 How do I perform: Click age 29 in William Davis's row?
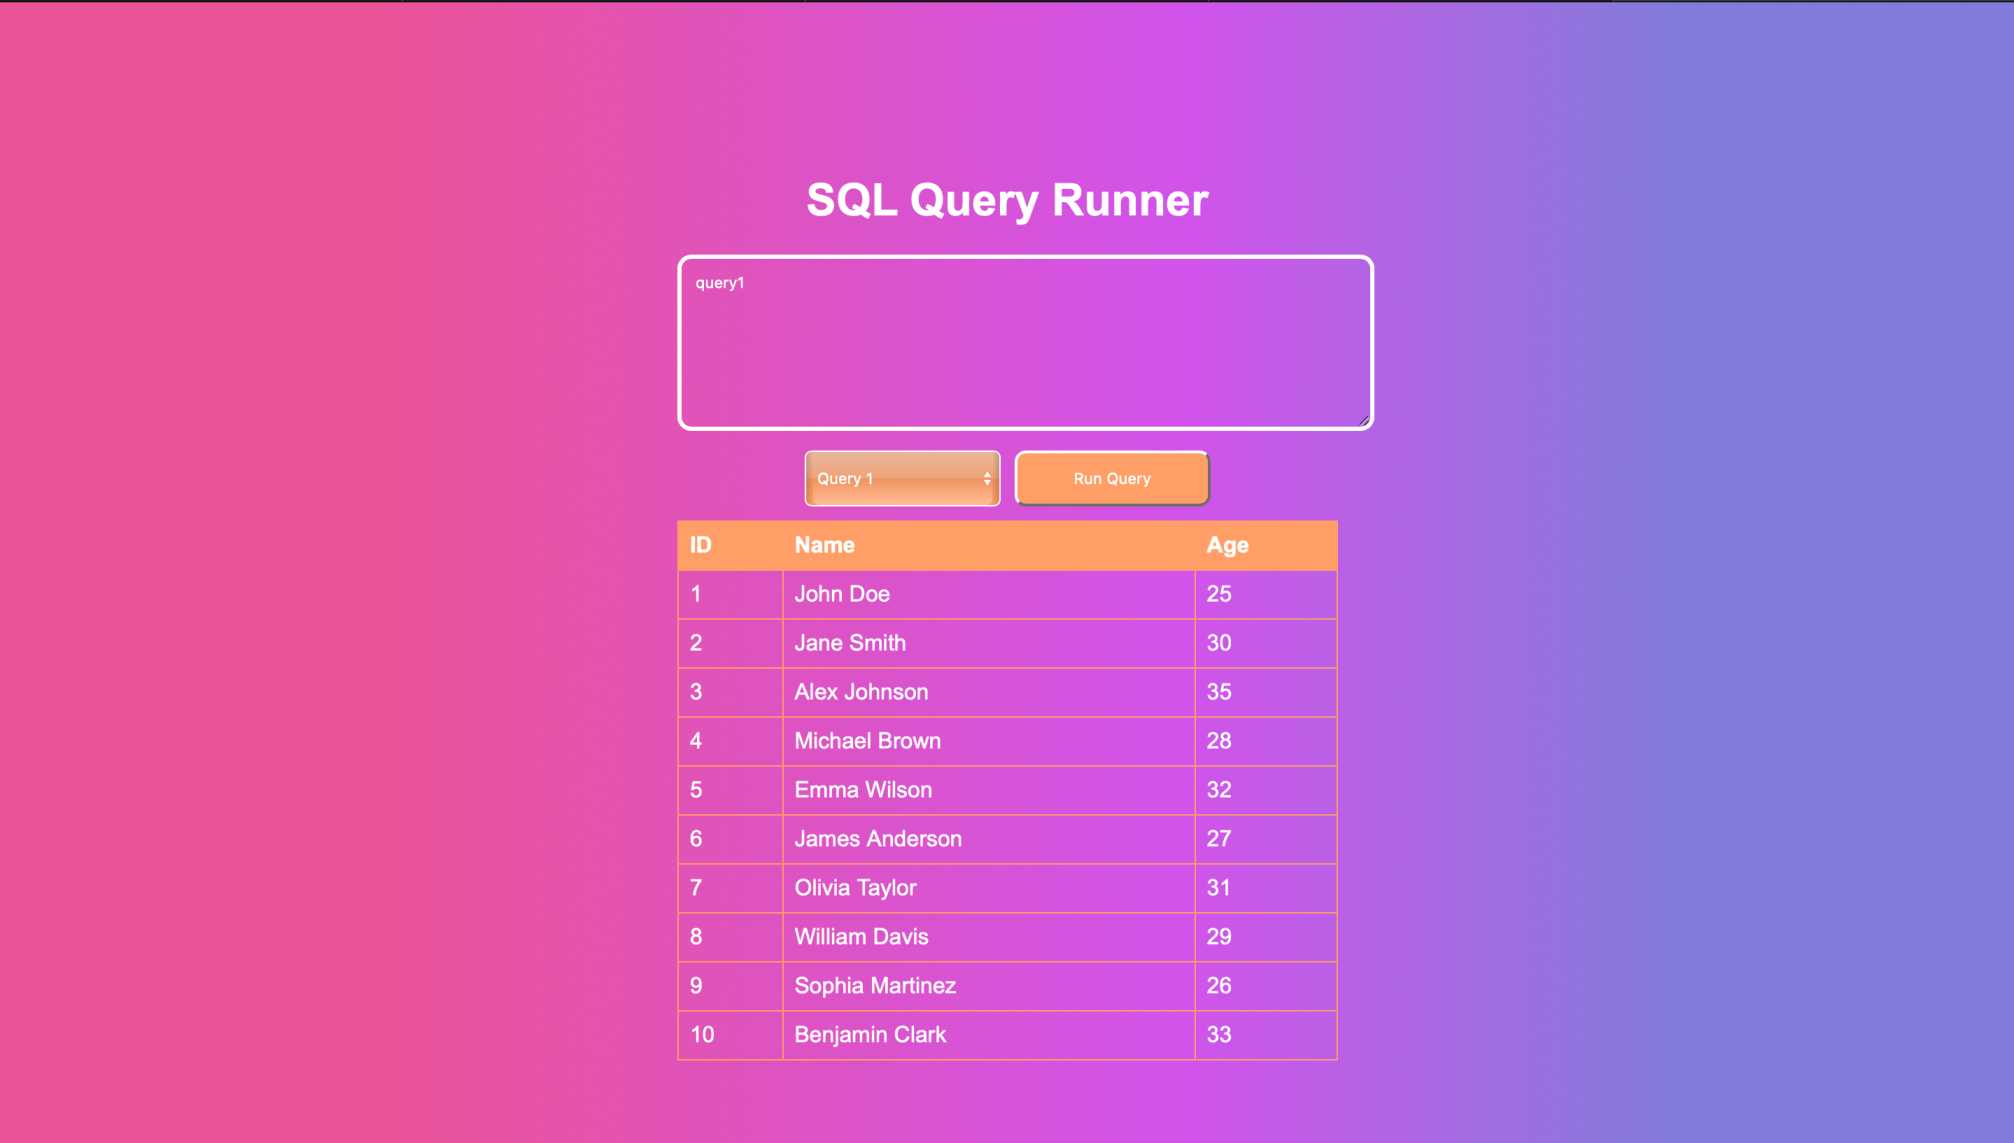(1266, 937)
